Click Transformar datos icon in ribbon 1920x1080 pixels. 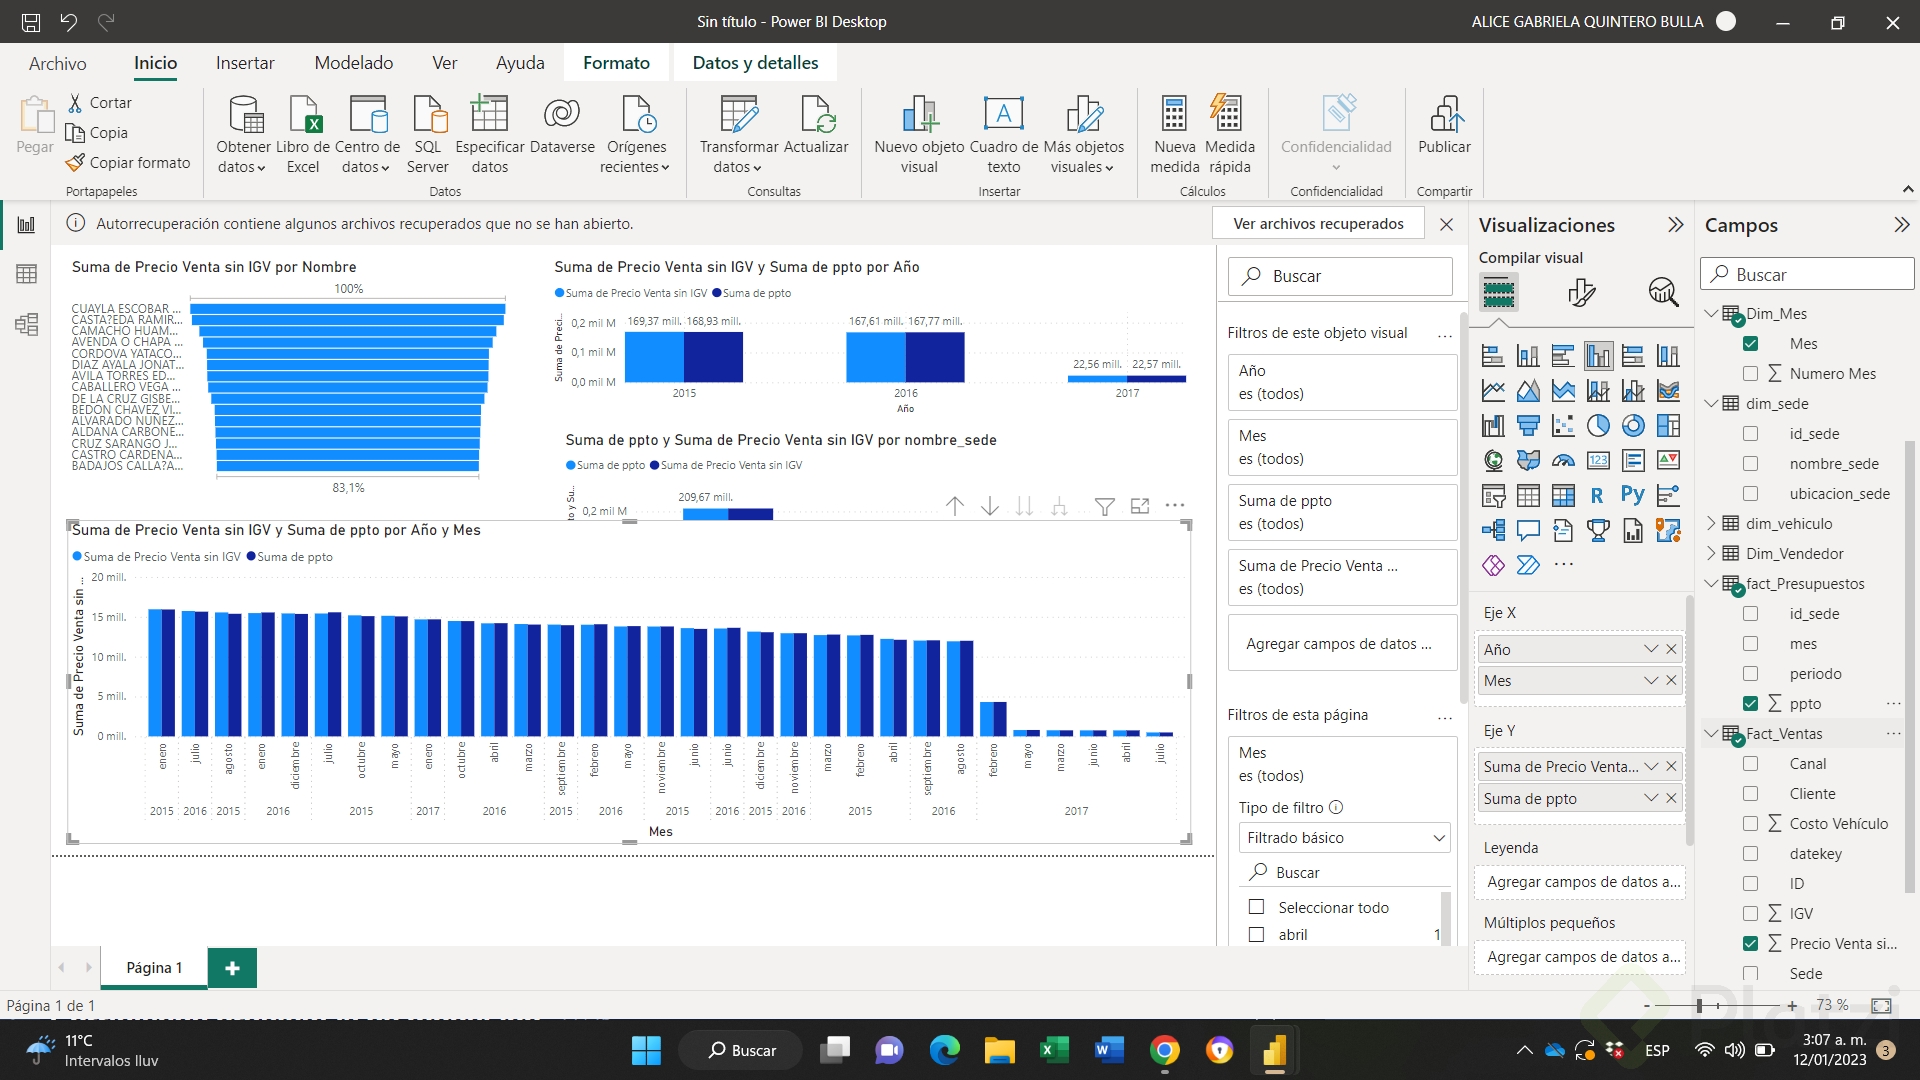pyautogui.click(x=739, y=116)
